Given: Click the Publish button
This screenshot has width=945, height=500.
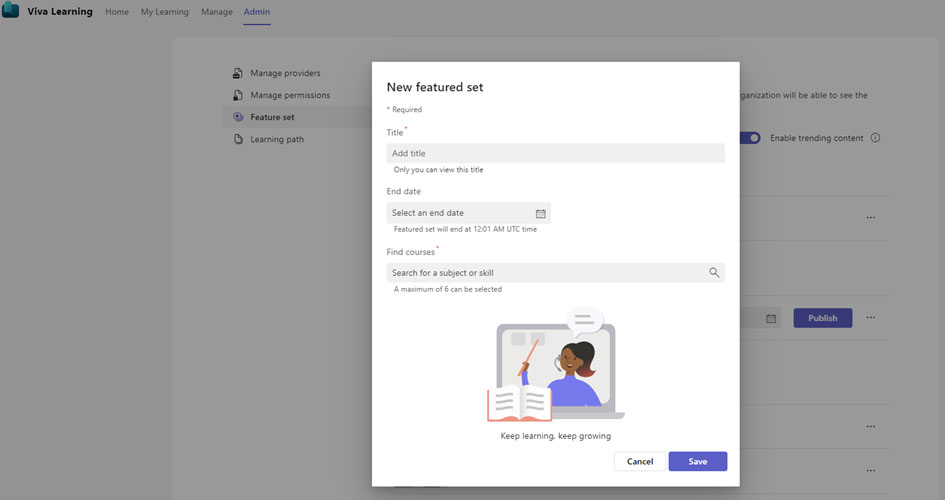Looking at the screenshot, I should coord(822,318).
